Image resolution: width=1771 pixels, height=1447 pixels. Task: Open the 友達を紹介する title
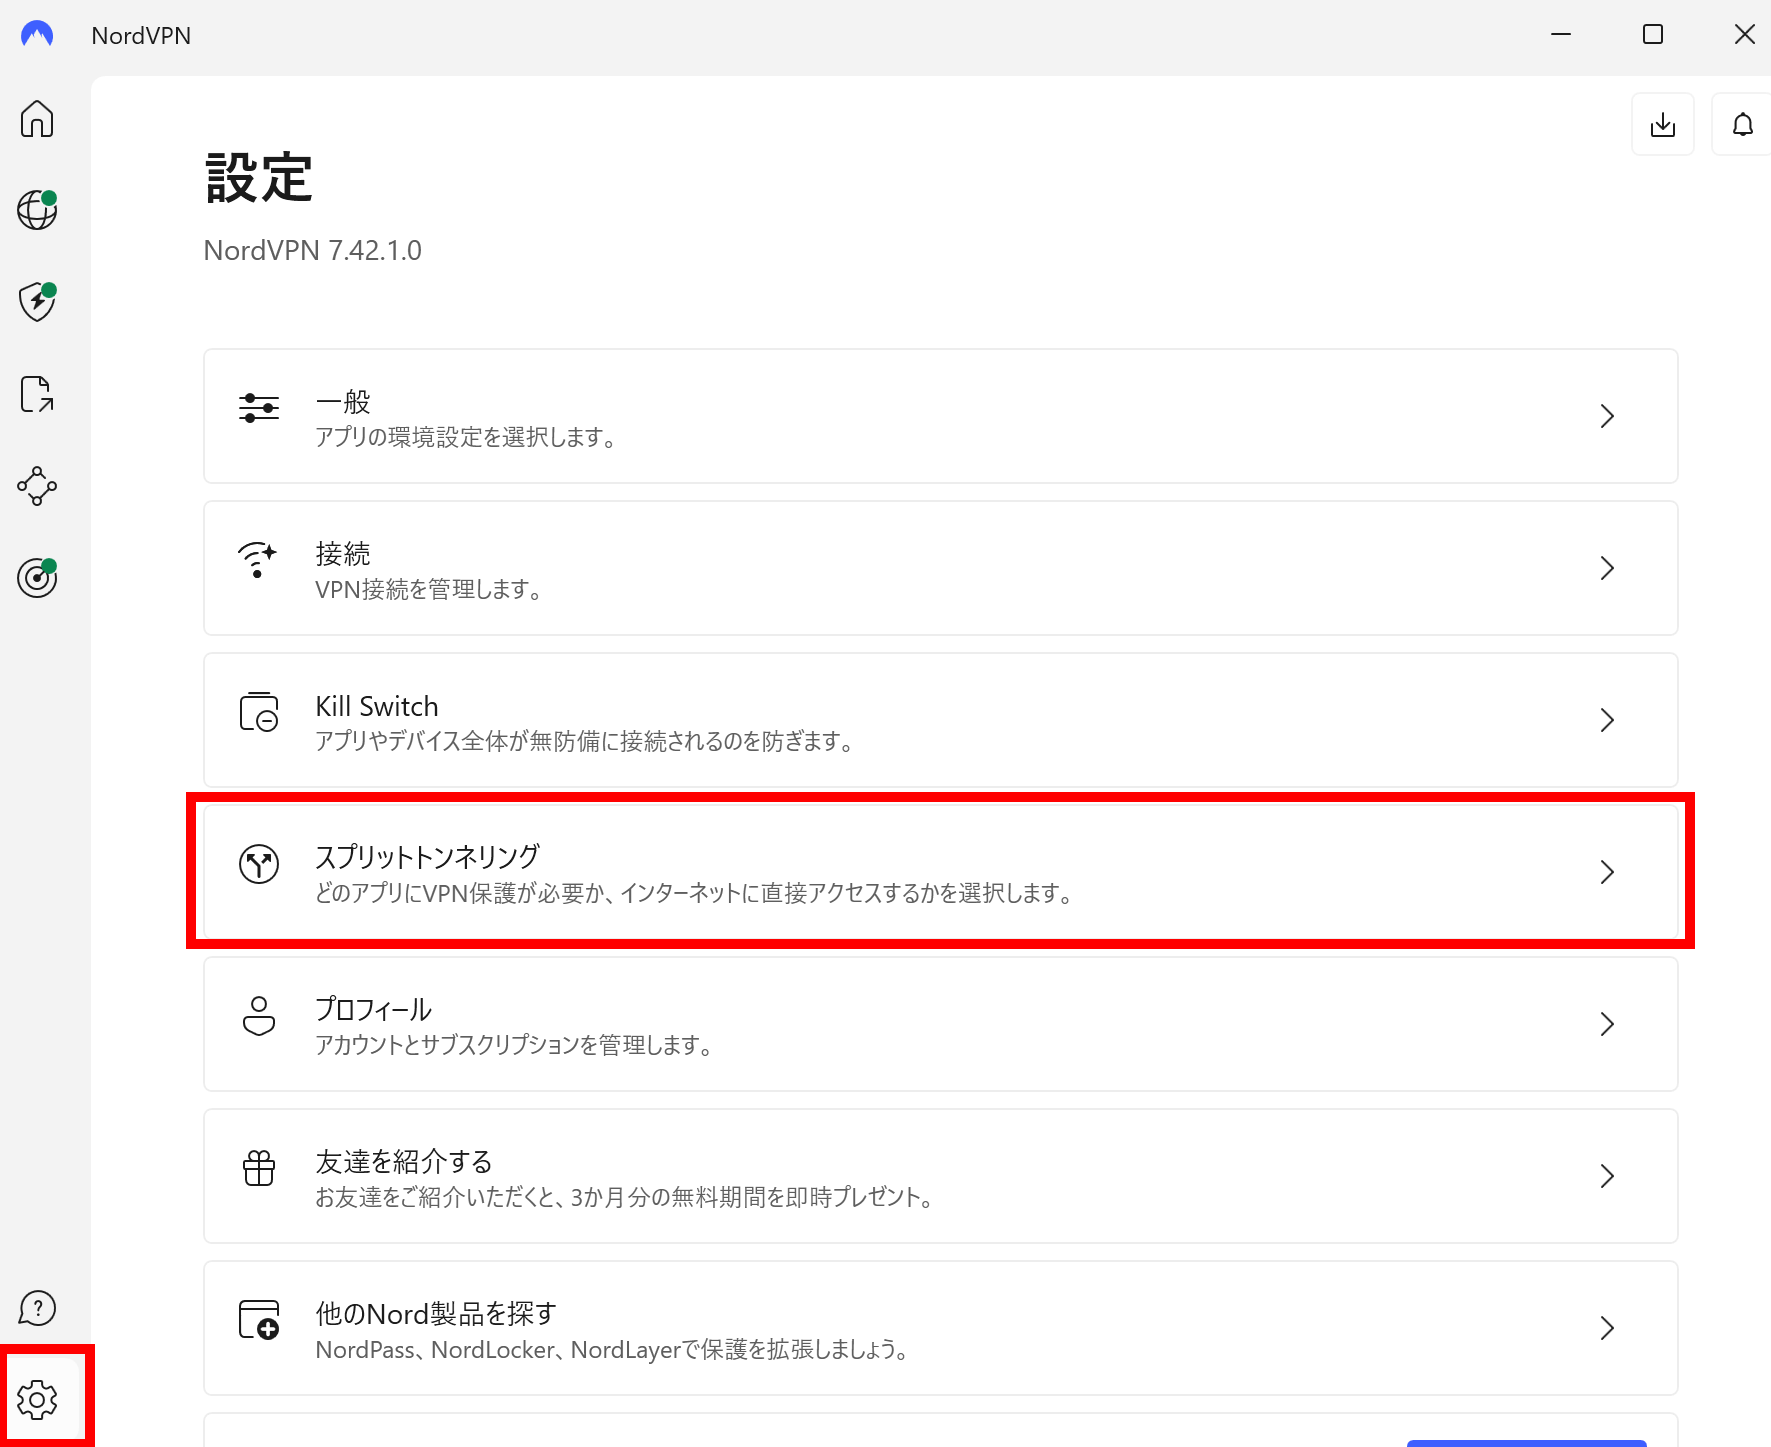pyautogui.click(x=404, y=1162)
